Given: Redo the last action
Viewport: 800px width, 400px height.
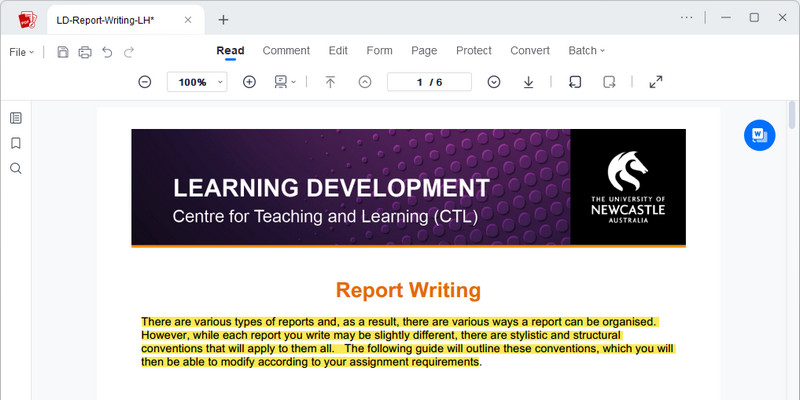Looking at the screenshot, I should point(129,52).
